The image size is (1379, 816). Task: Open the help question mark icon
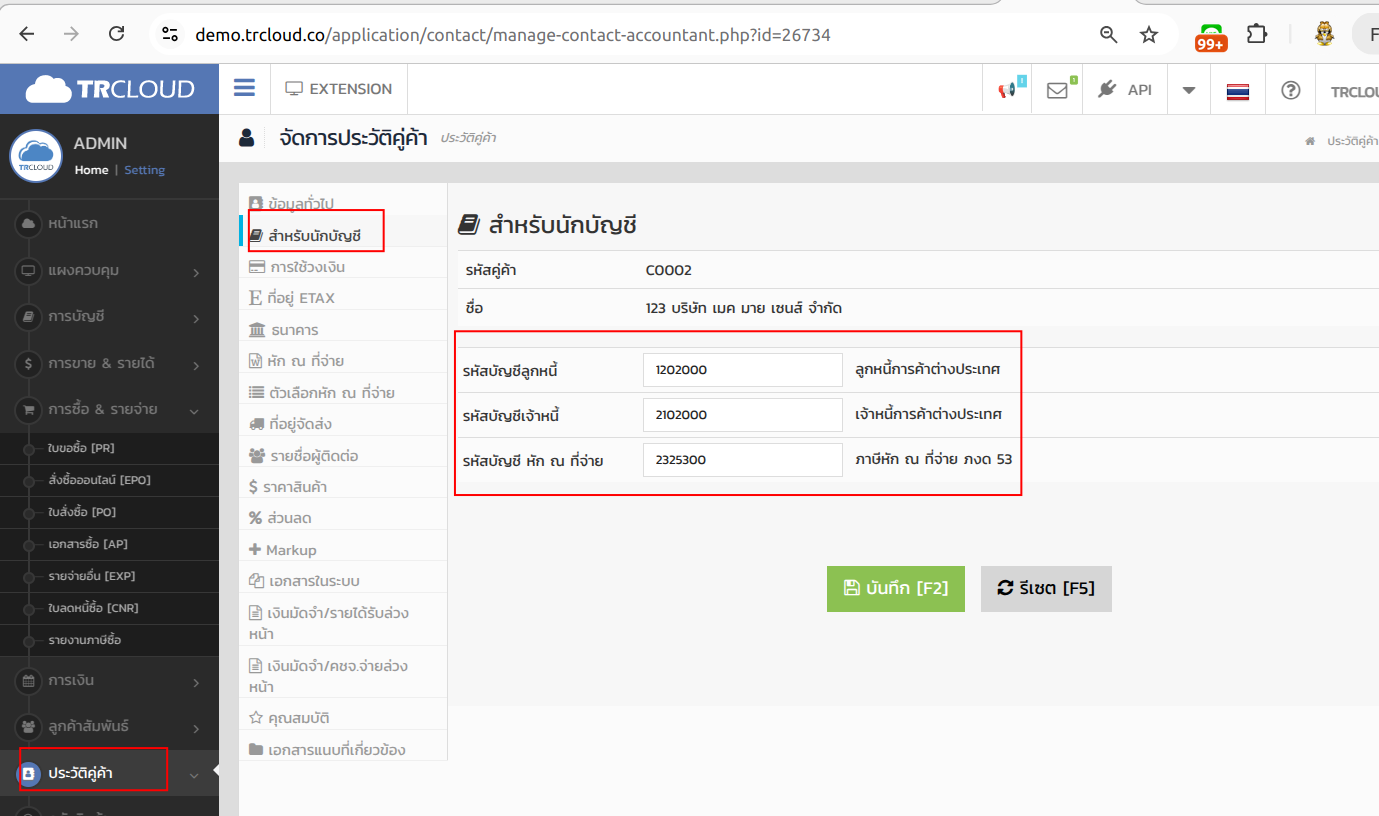[x=1291, y=90]
